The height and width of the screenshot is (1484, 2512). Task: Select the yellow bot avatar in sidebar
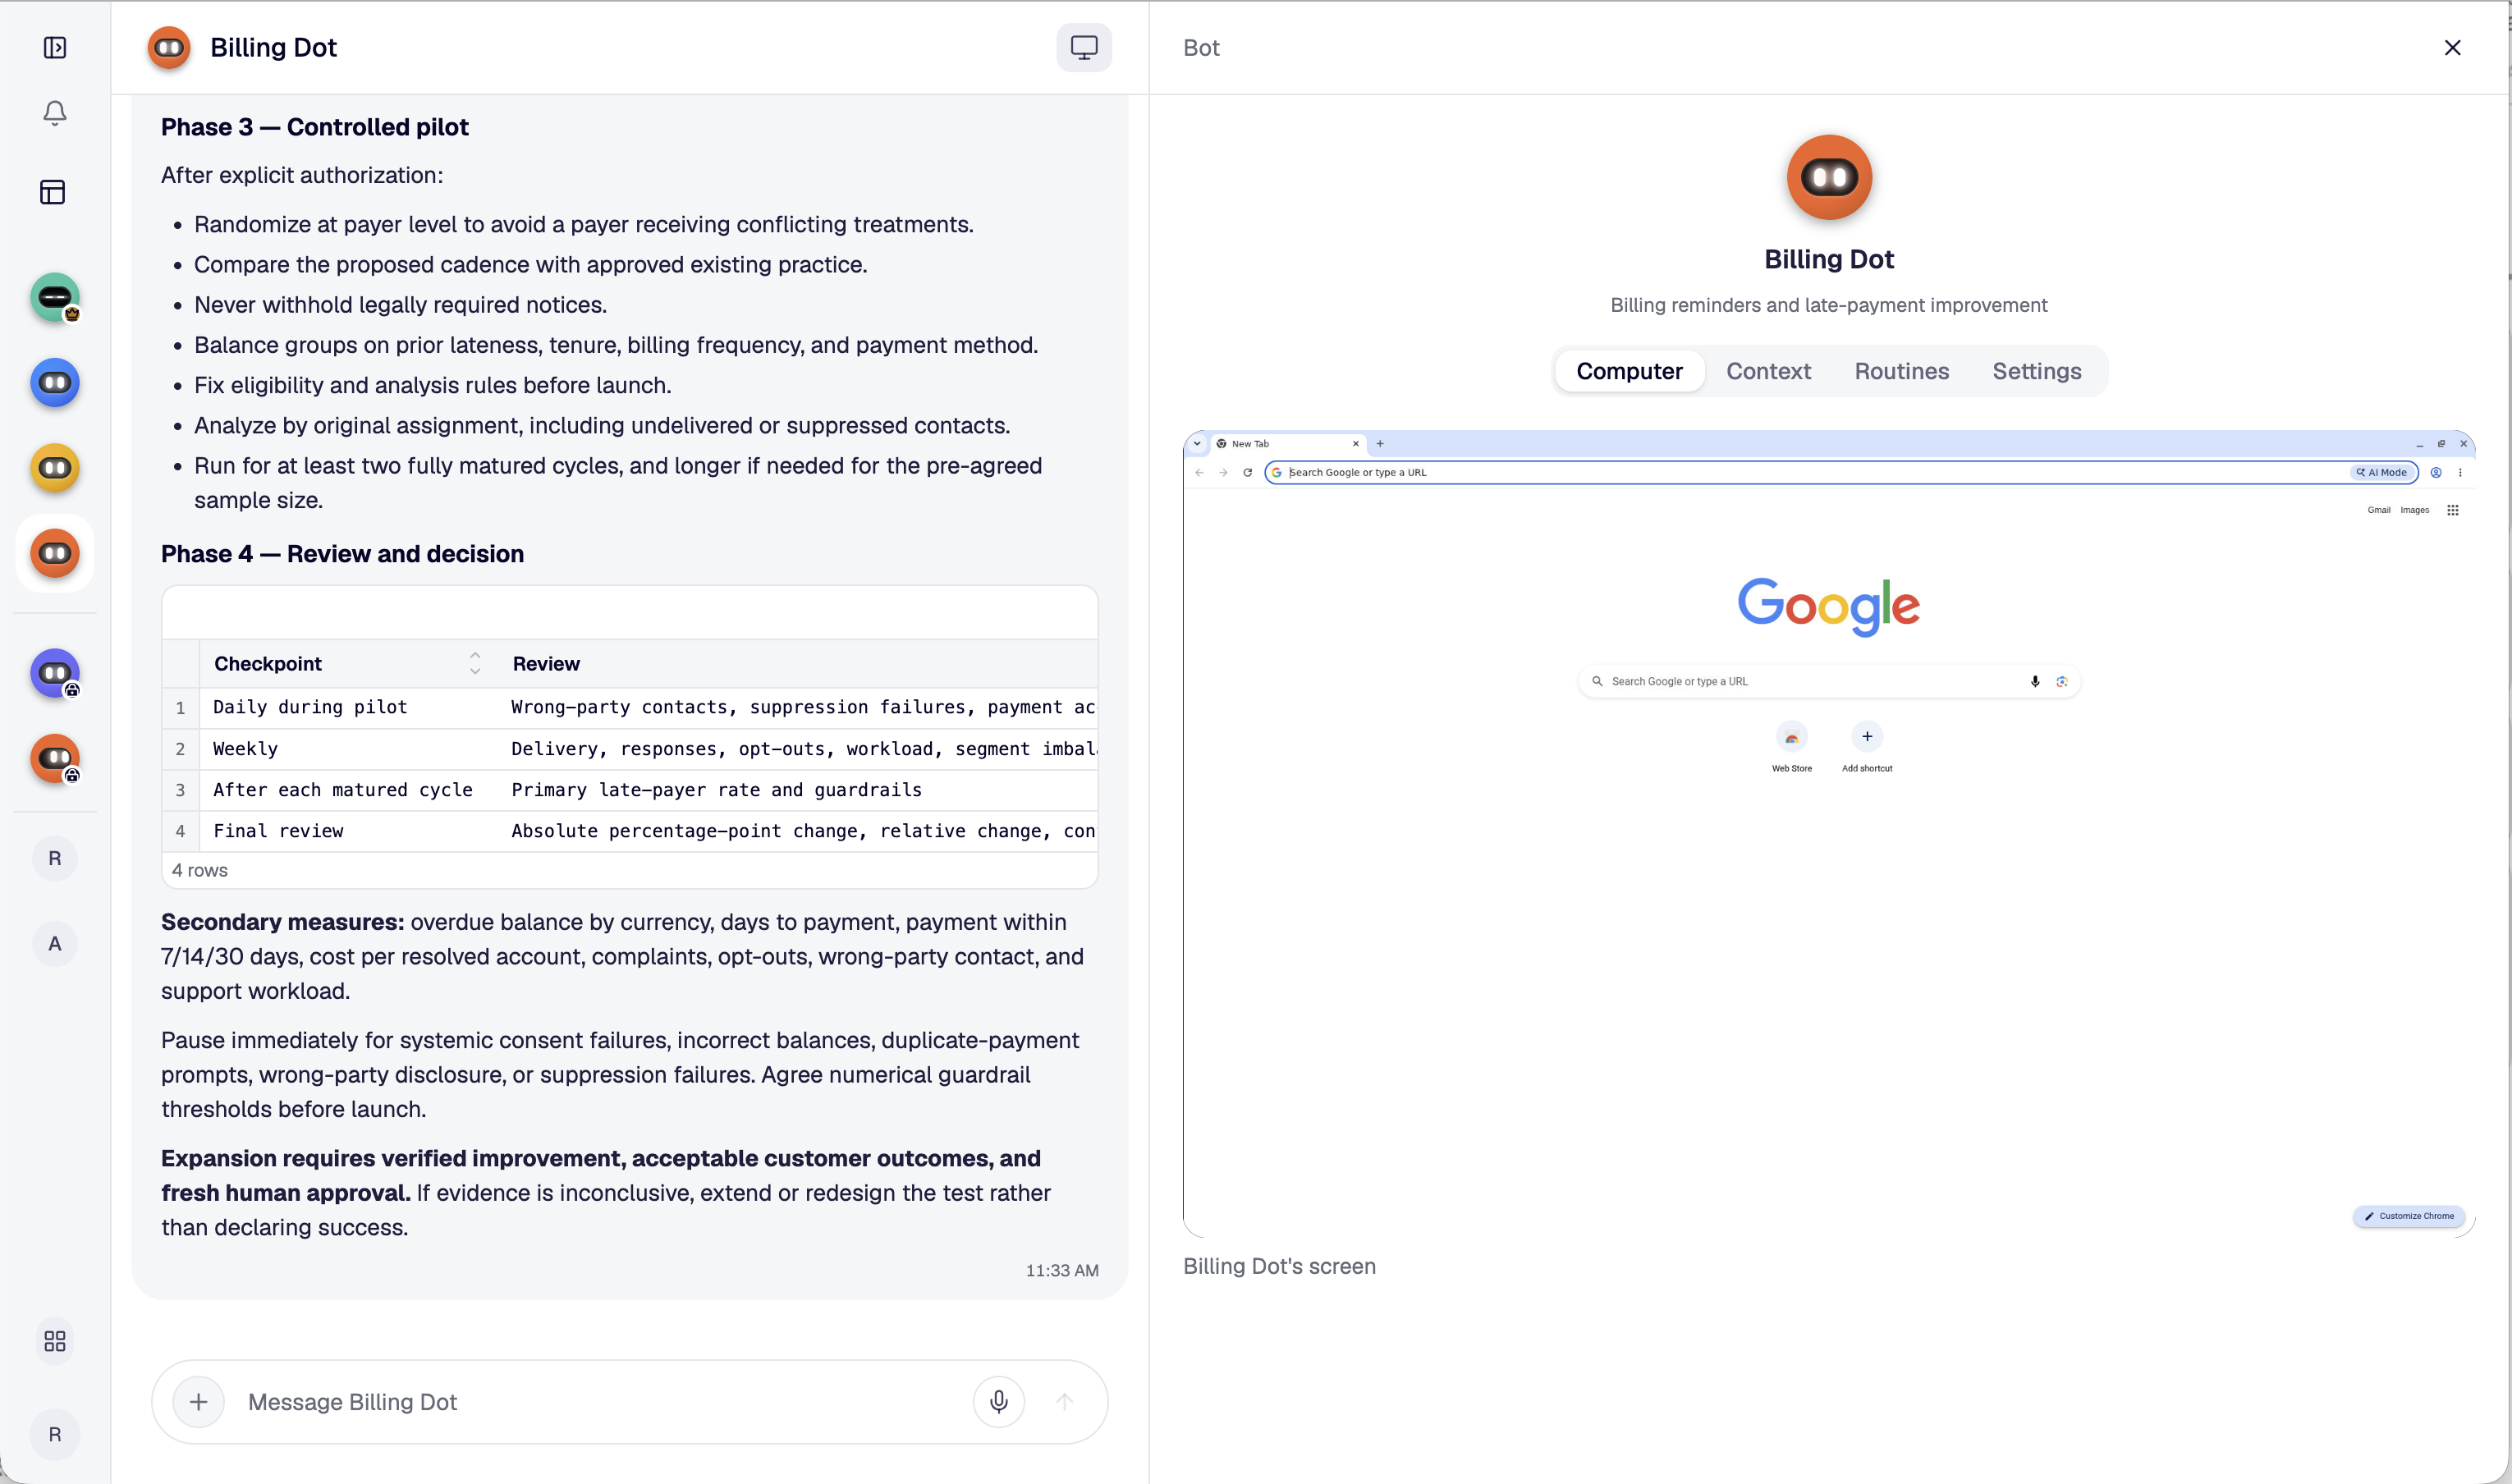pos(55,468)
